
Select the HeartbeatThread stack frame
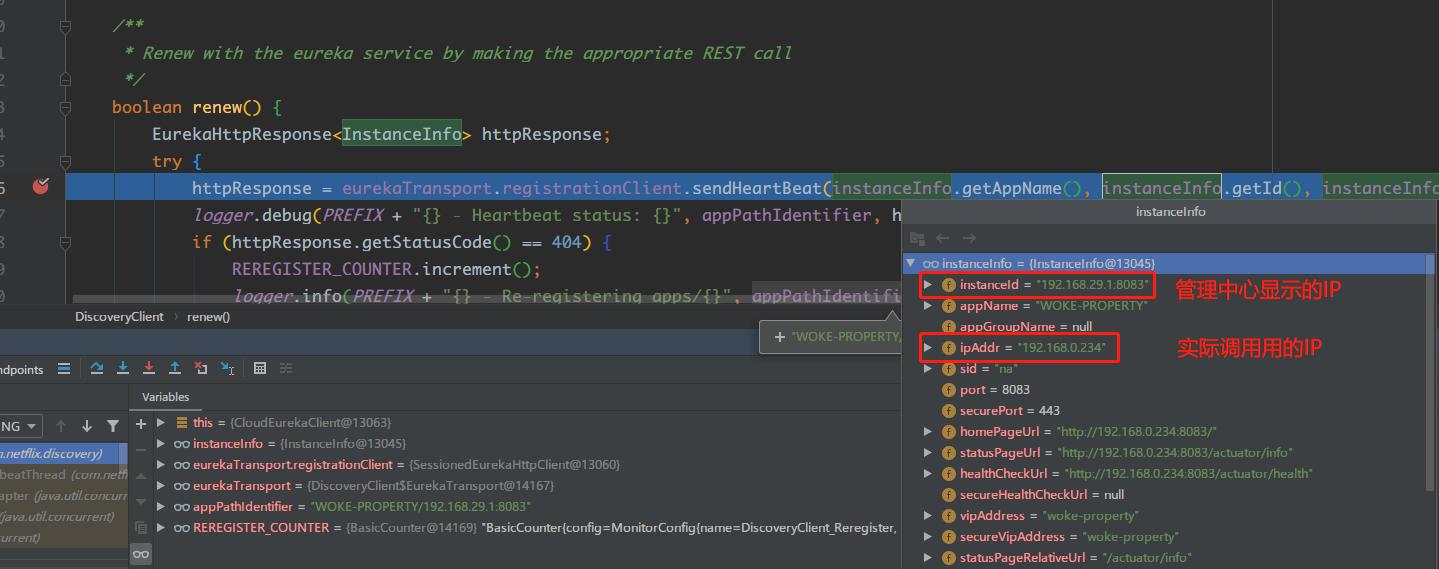(x=64, y=475)
